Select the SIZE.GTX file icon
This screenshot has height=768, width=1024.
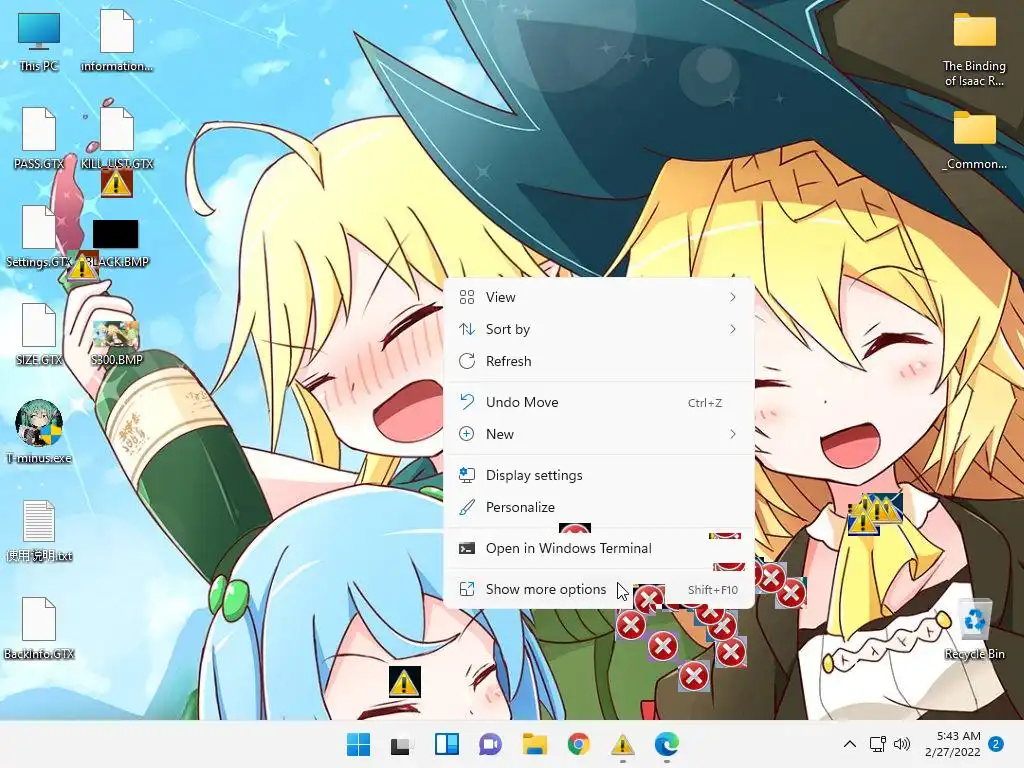[39, 334]
